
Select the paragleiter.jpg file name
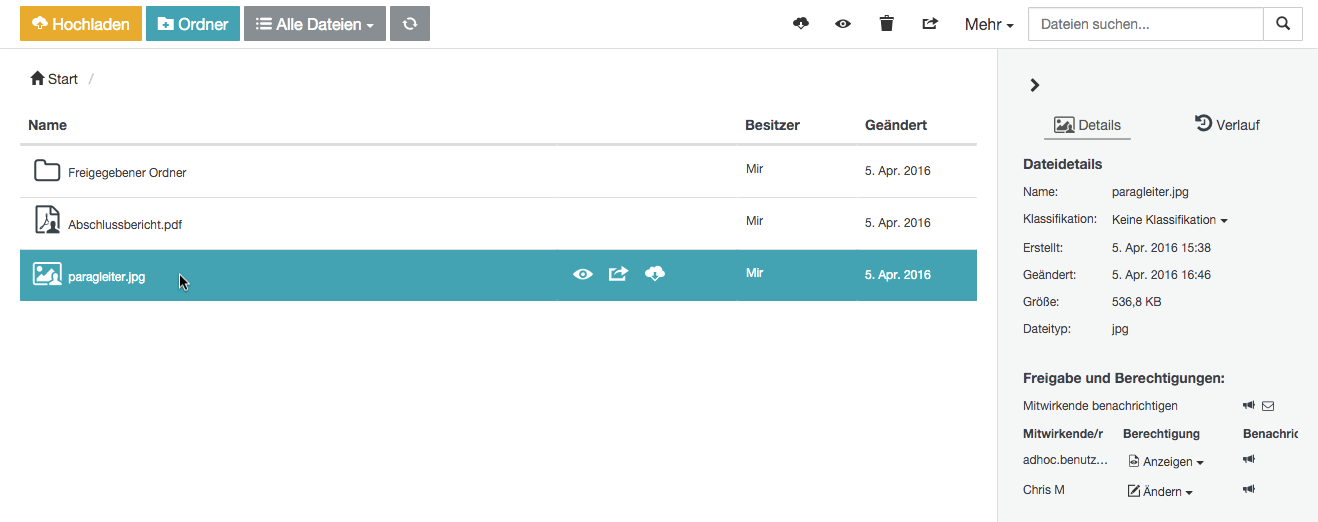coord(107,276)
